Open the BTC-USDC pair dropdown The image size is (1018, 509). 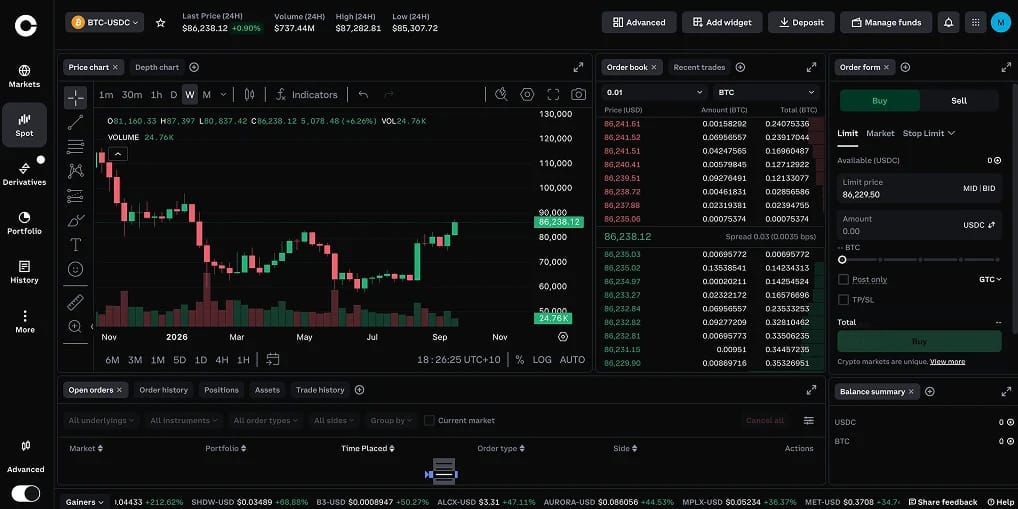(105, 23)
